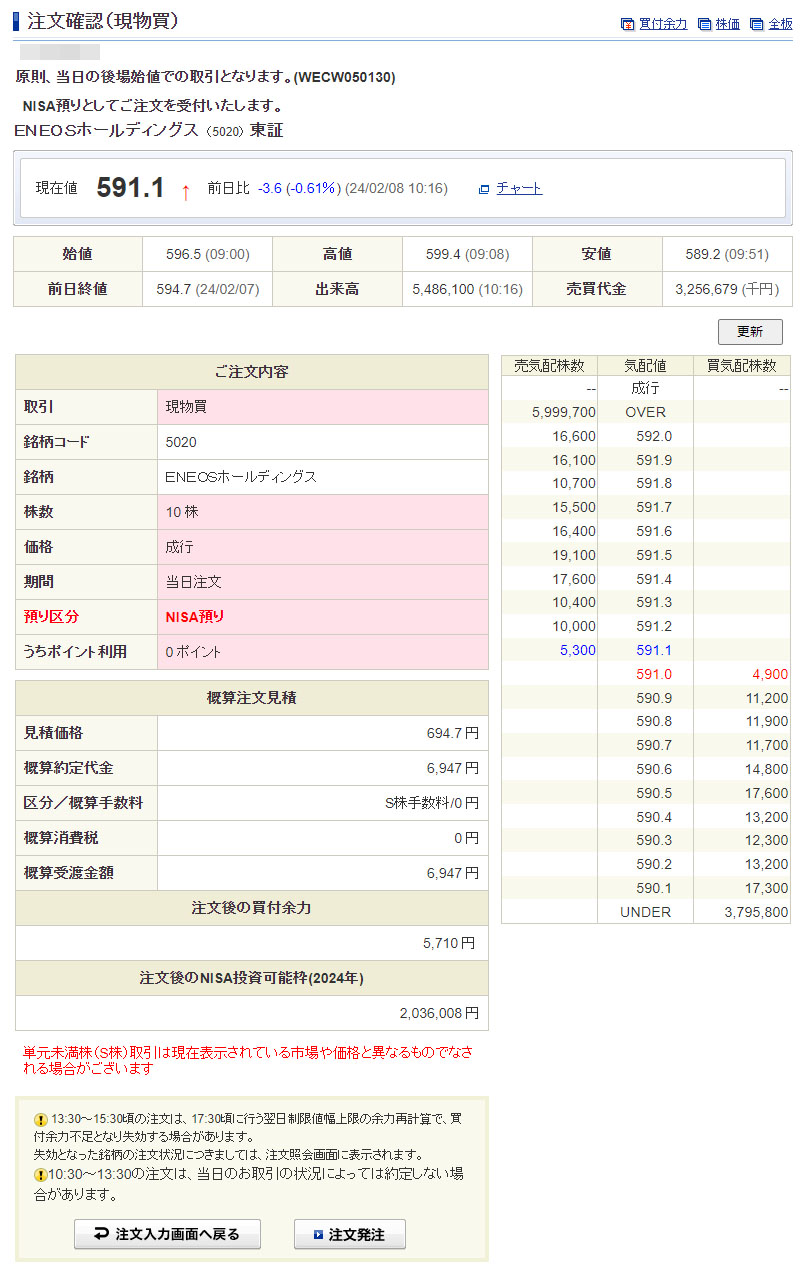Click the OVER row in the order book

click(x=645, y=412)
